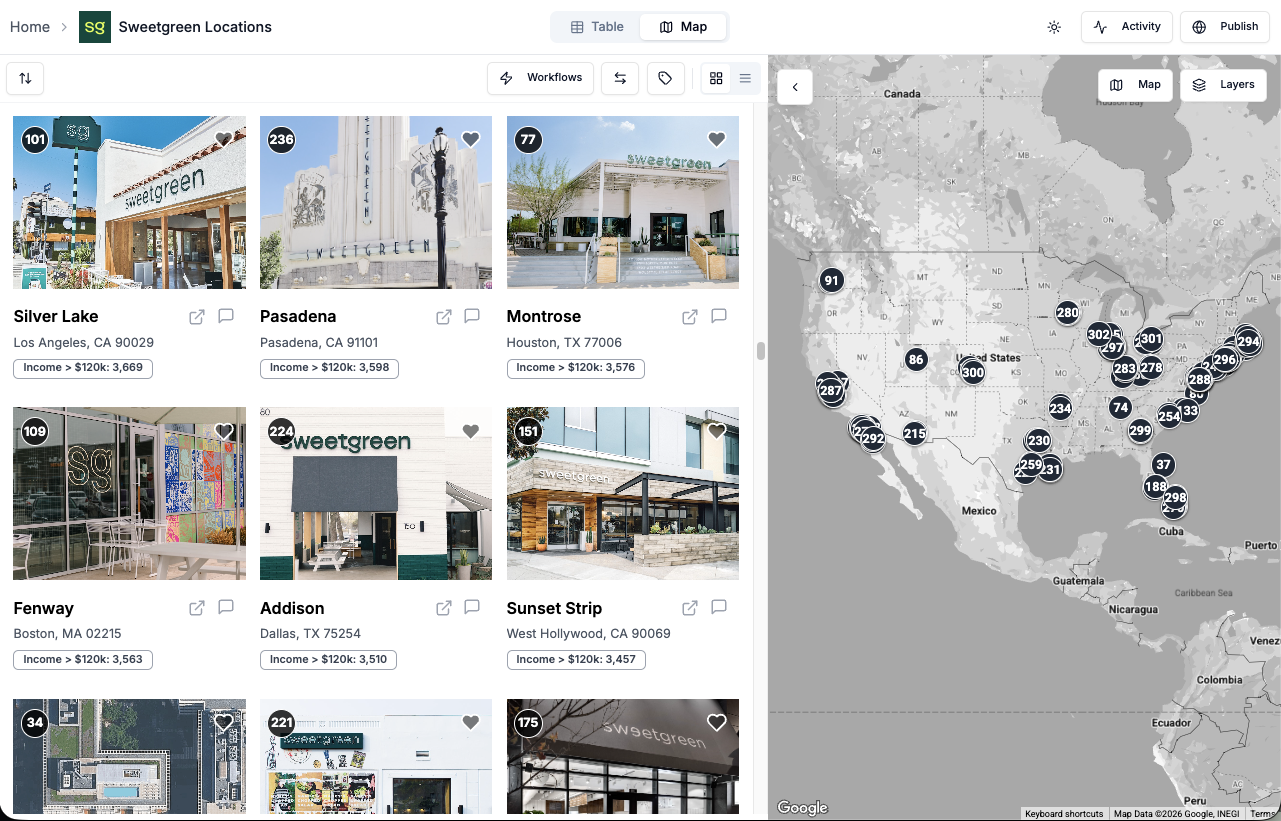Switch to the Table view tab
The image size is (1281, 821).
(x=597, y=27)
